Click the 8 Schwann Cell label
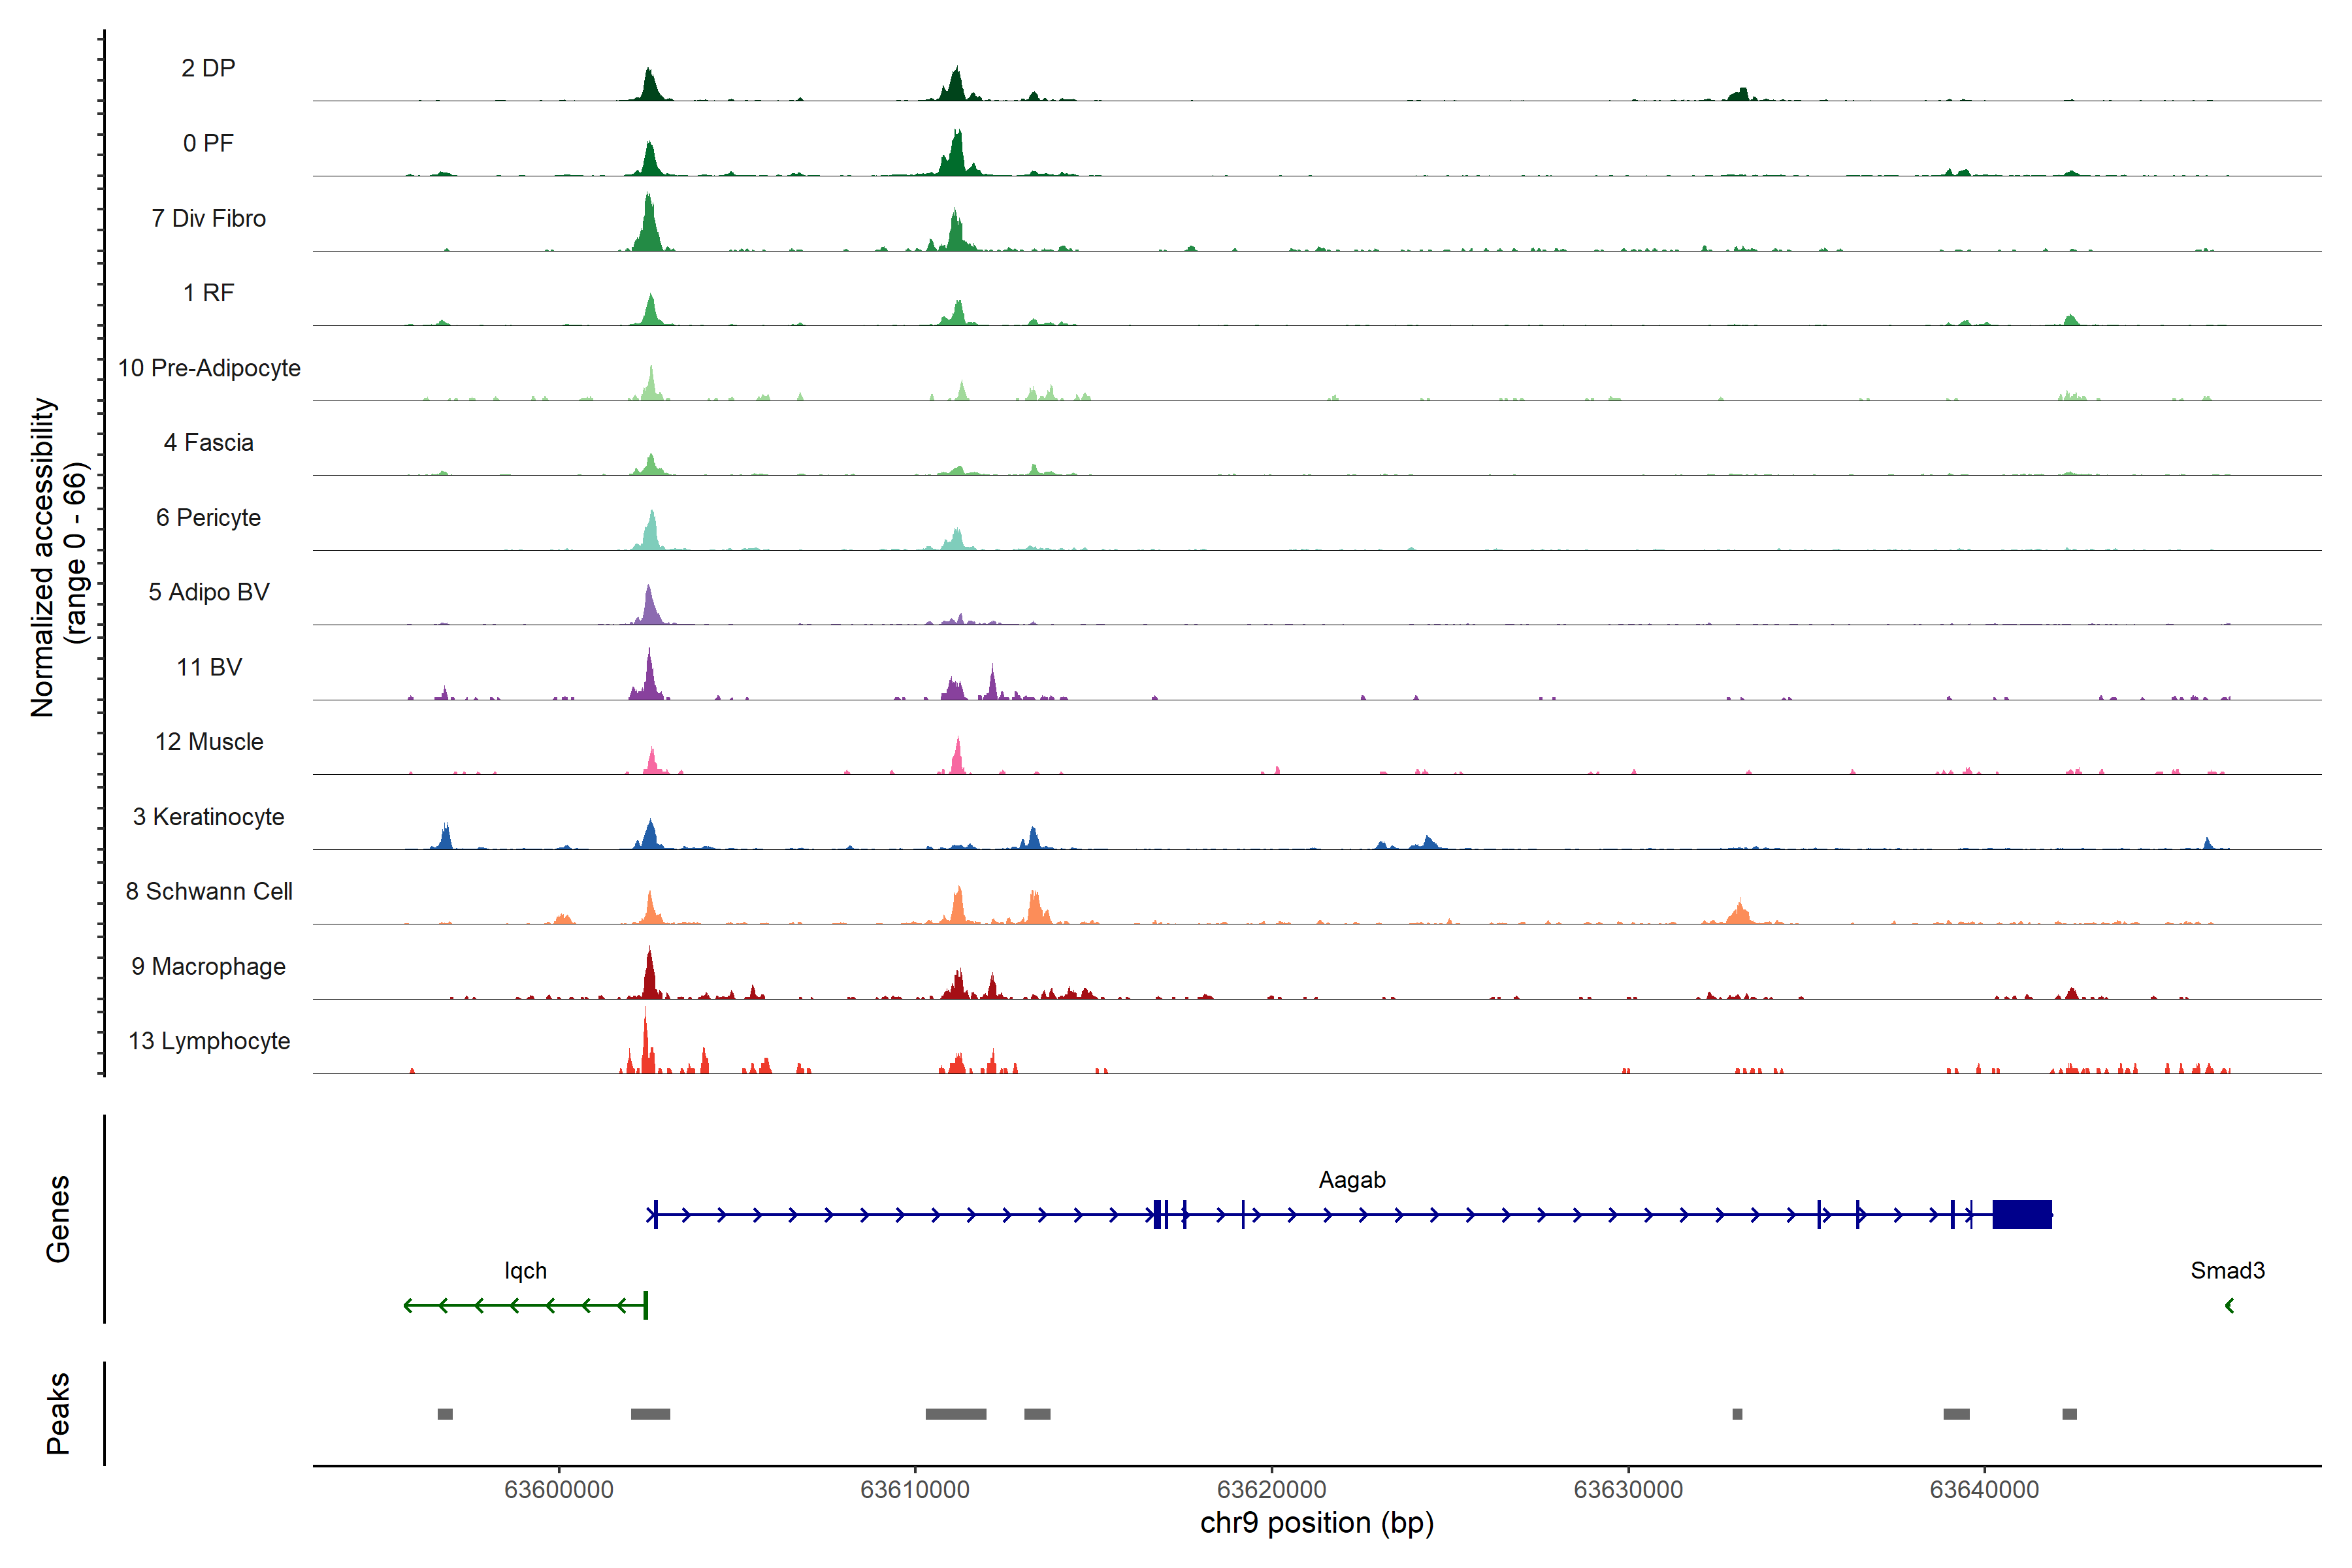Image resolution: width=2352 pixels, height=1568 pixels. pyautogui.click(x=209, y=891)
